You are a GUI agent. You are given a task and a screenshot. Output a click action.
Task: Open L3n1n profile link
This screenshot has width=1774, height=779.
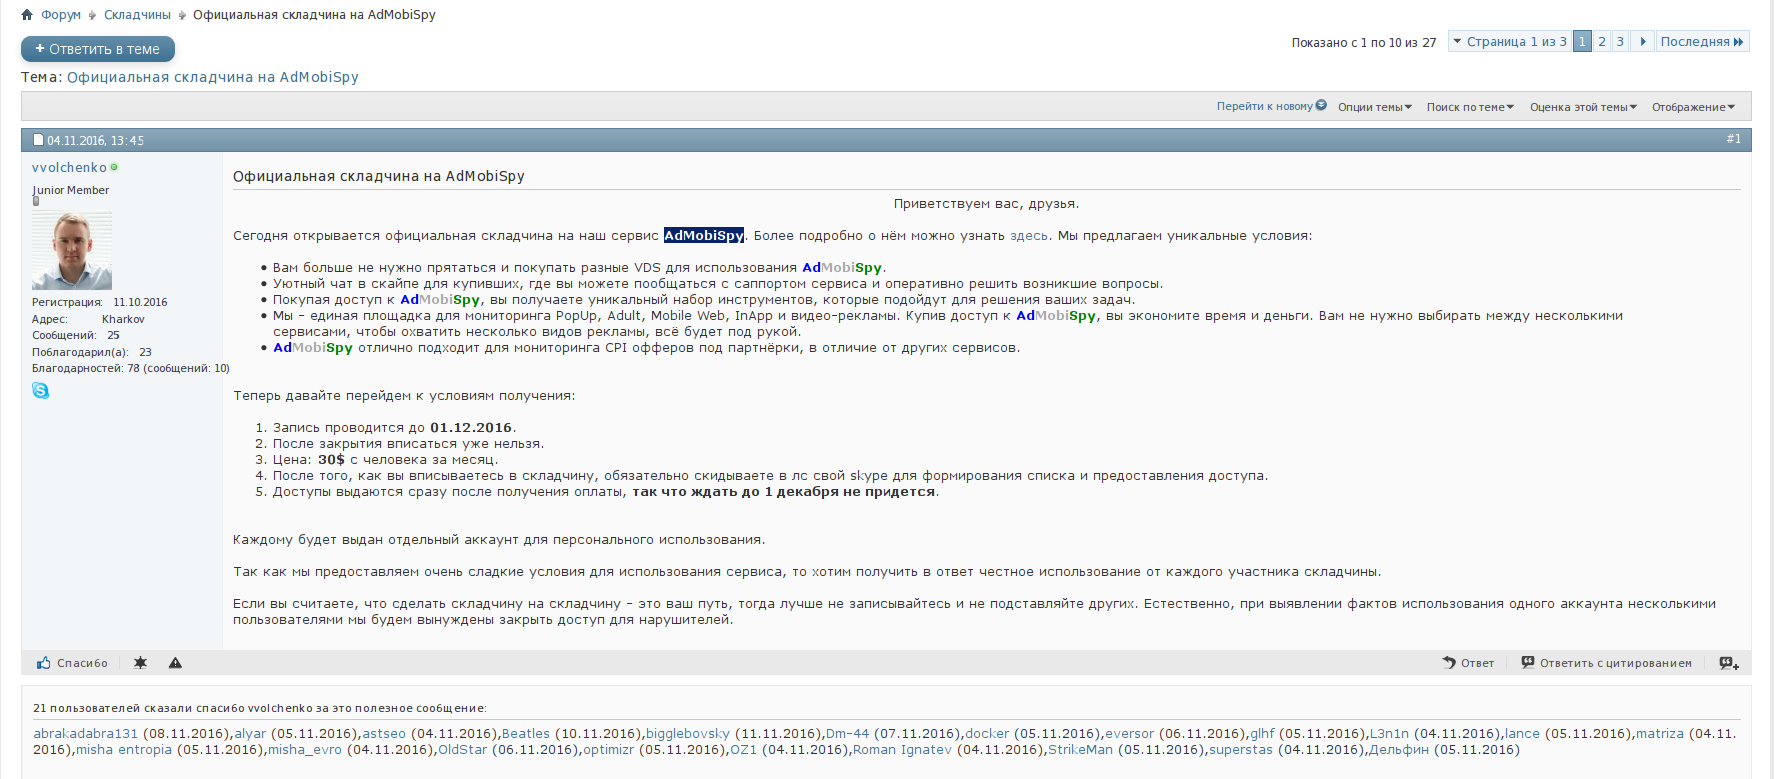(1389, 733)
